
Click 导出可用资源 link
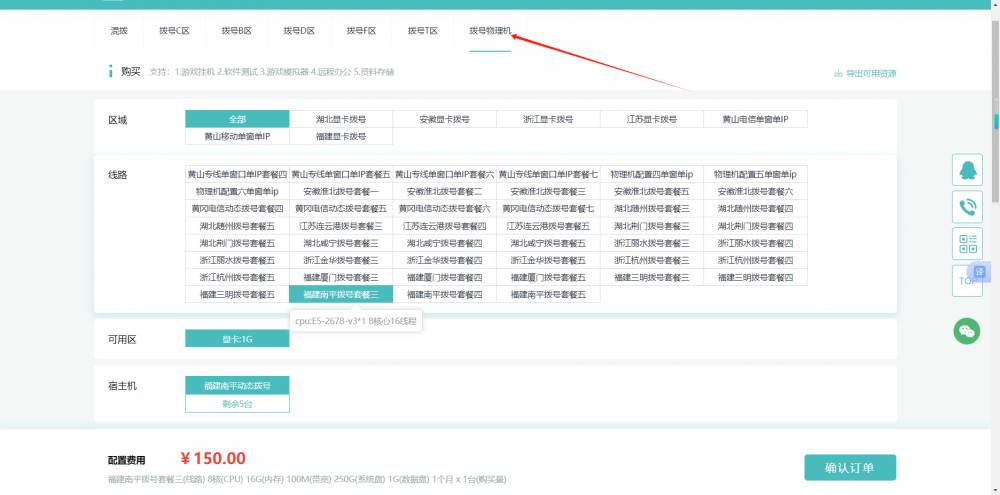point(871,73)
